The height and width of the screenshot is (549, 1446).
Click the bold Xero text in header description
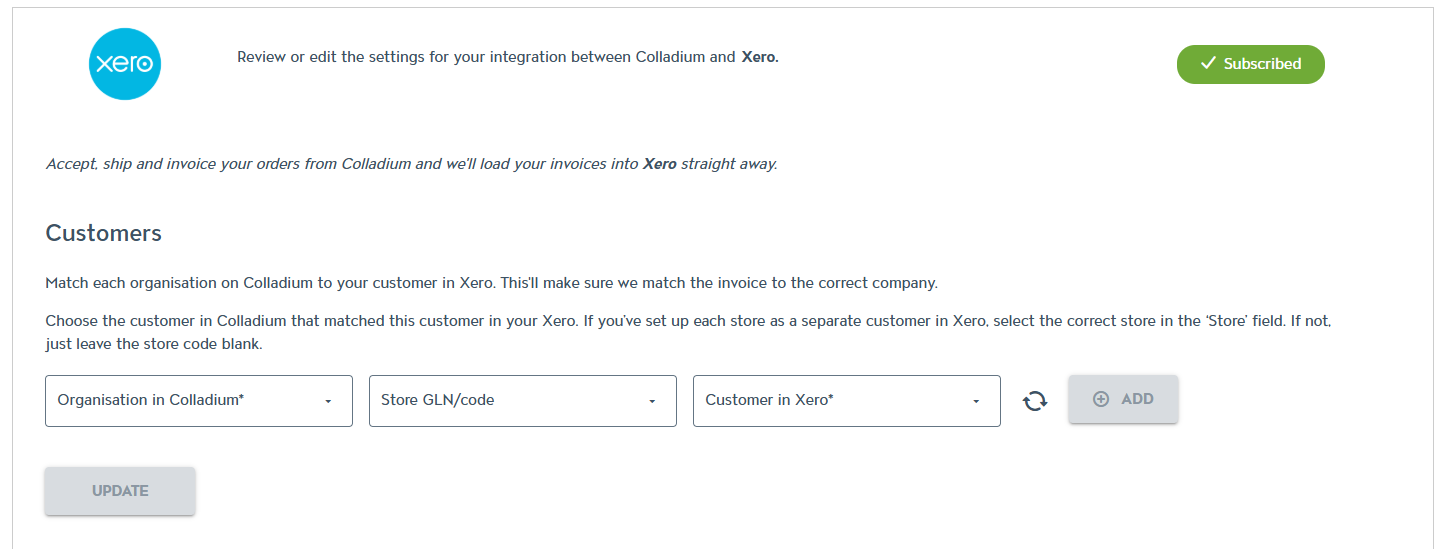[759, 57]
